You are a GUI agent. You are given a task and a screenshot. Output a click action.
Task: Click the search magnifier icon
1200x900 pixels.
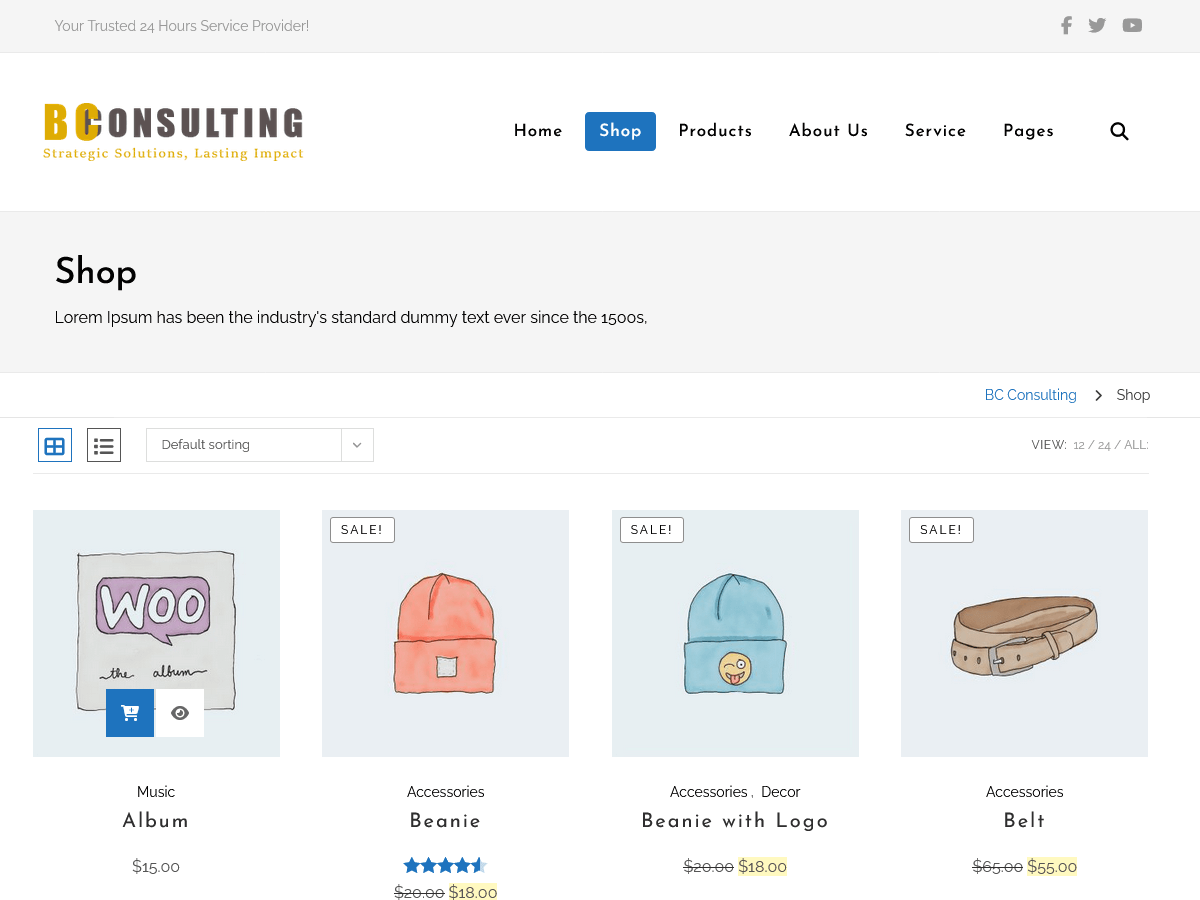(x=1119, y=131)
